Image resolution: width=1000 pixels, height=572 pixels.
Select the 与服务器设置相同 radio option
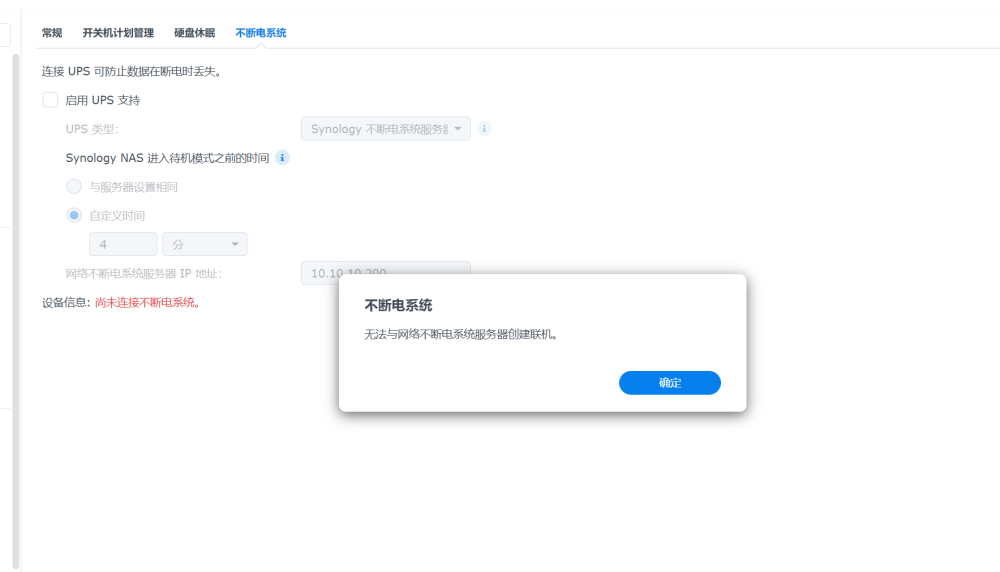click(x=74, y=186)
